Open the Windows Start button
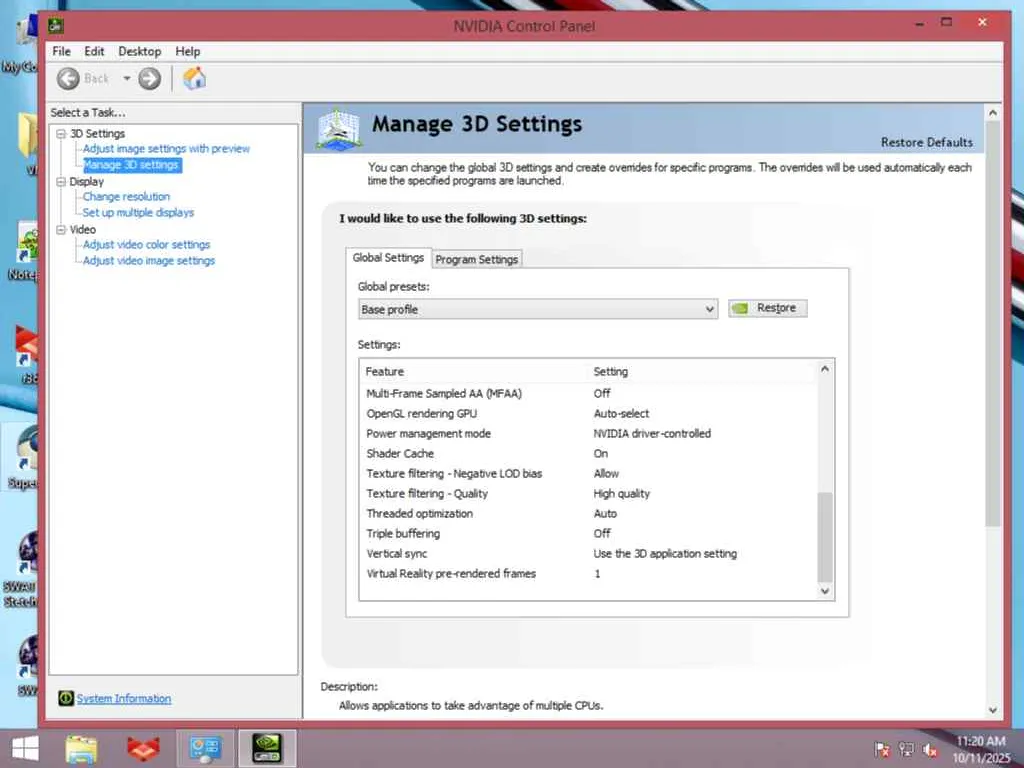Image resolution: width=1024 pixels, height=768 pixels. click(25, 748)
